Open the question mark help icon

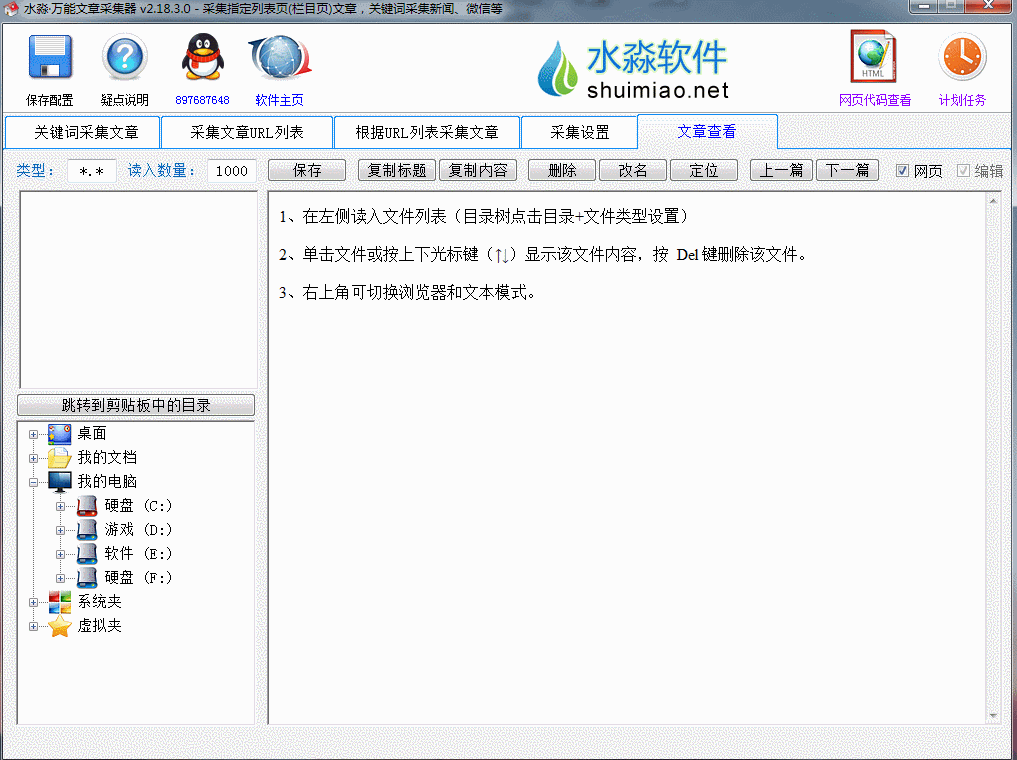124,58
